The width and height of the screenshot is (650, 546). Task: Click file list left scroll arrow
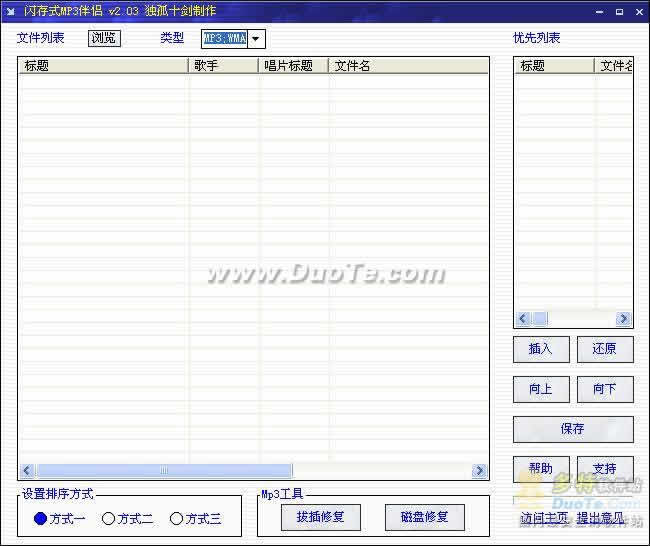27,470
